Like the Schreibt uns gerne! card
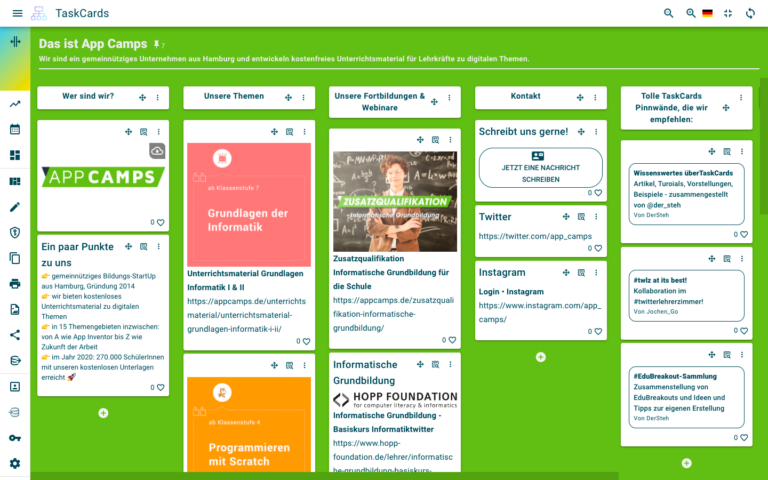This screenshot has height=480, width=768. tap(598, 193)
